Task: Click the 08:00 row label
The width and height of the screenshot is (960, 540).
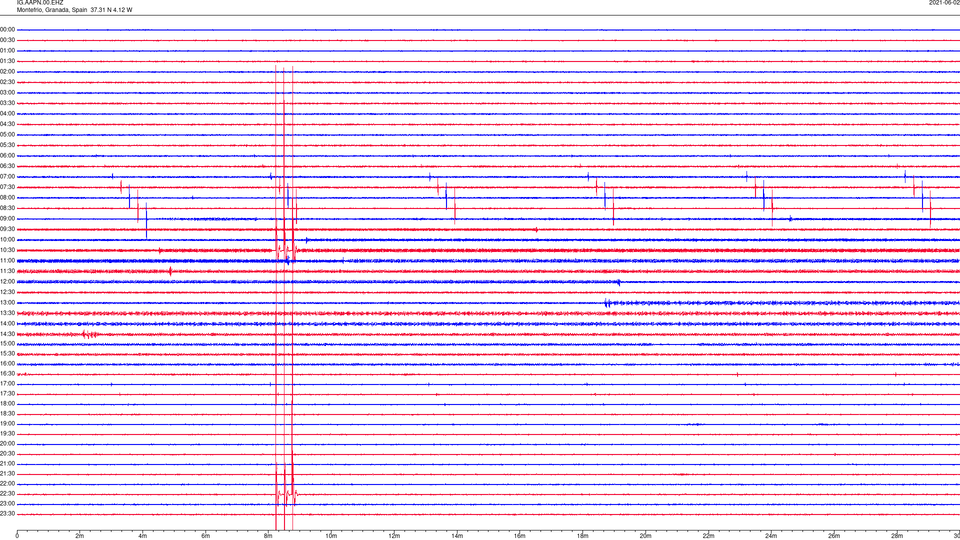Action: (7, 198)
